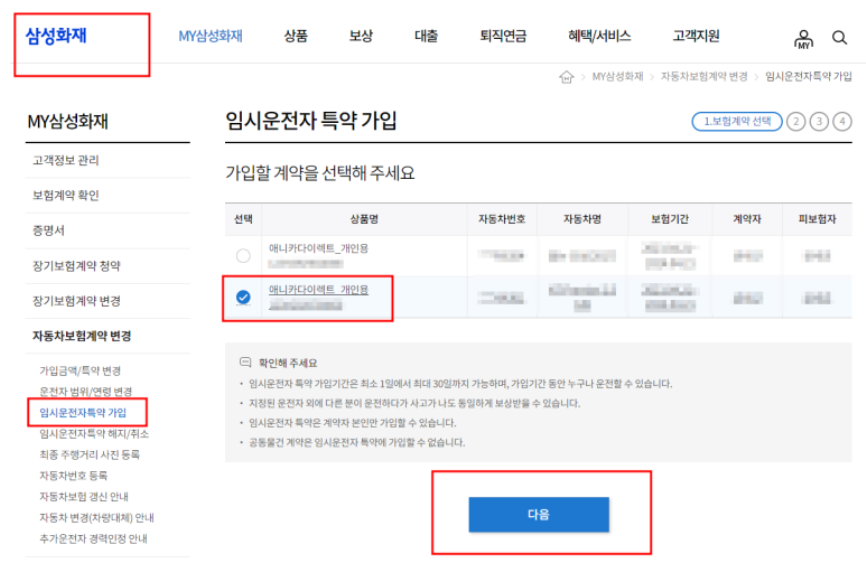Open 장기보험계약 변경 in sidebar
Image resolution: width=866 pixels, height=572 pixels.
pos(76,301)
